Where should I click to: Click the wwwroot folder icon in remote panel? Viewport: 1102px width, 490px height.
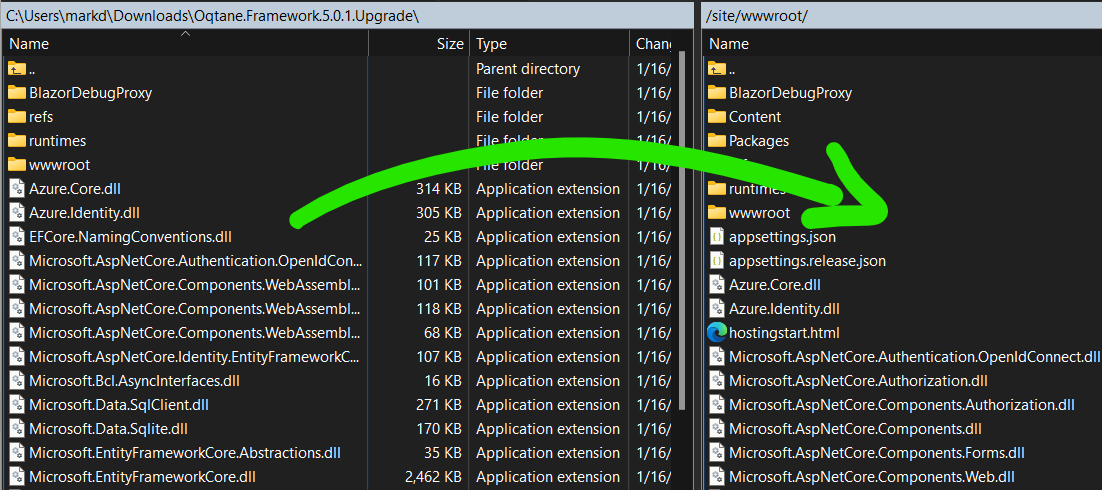click(716, 212)
